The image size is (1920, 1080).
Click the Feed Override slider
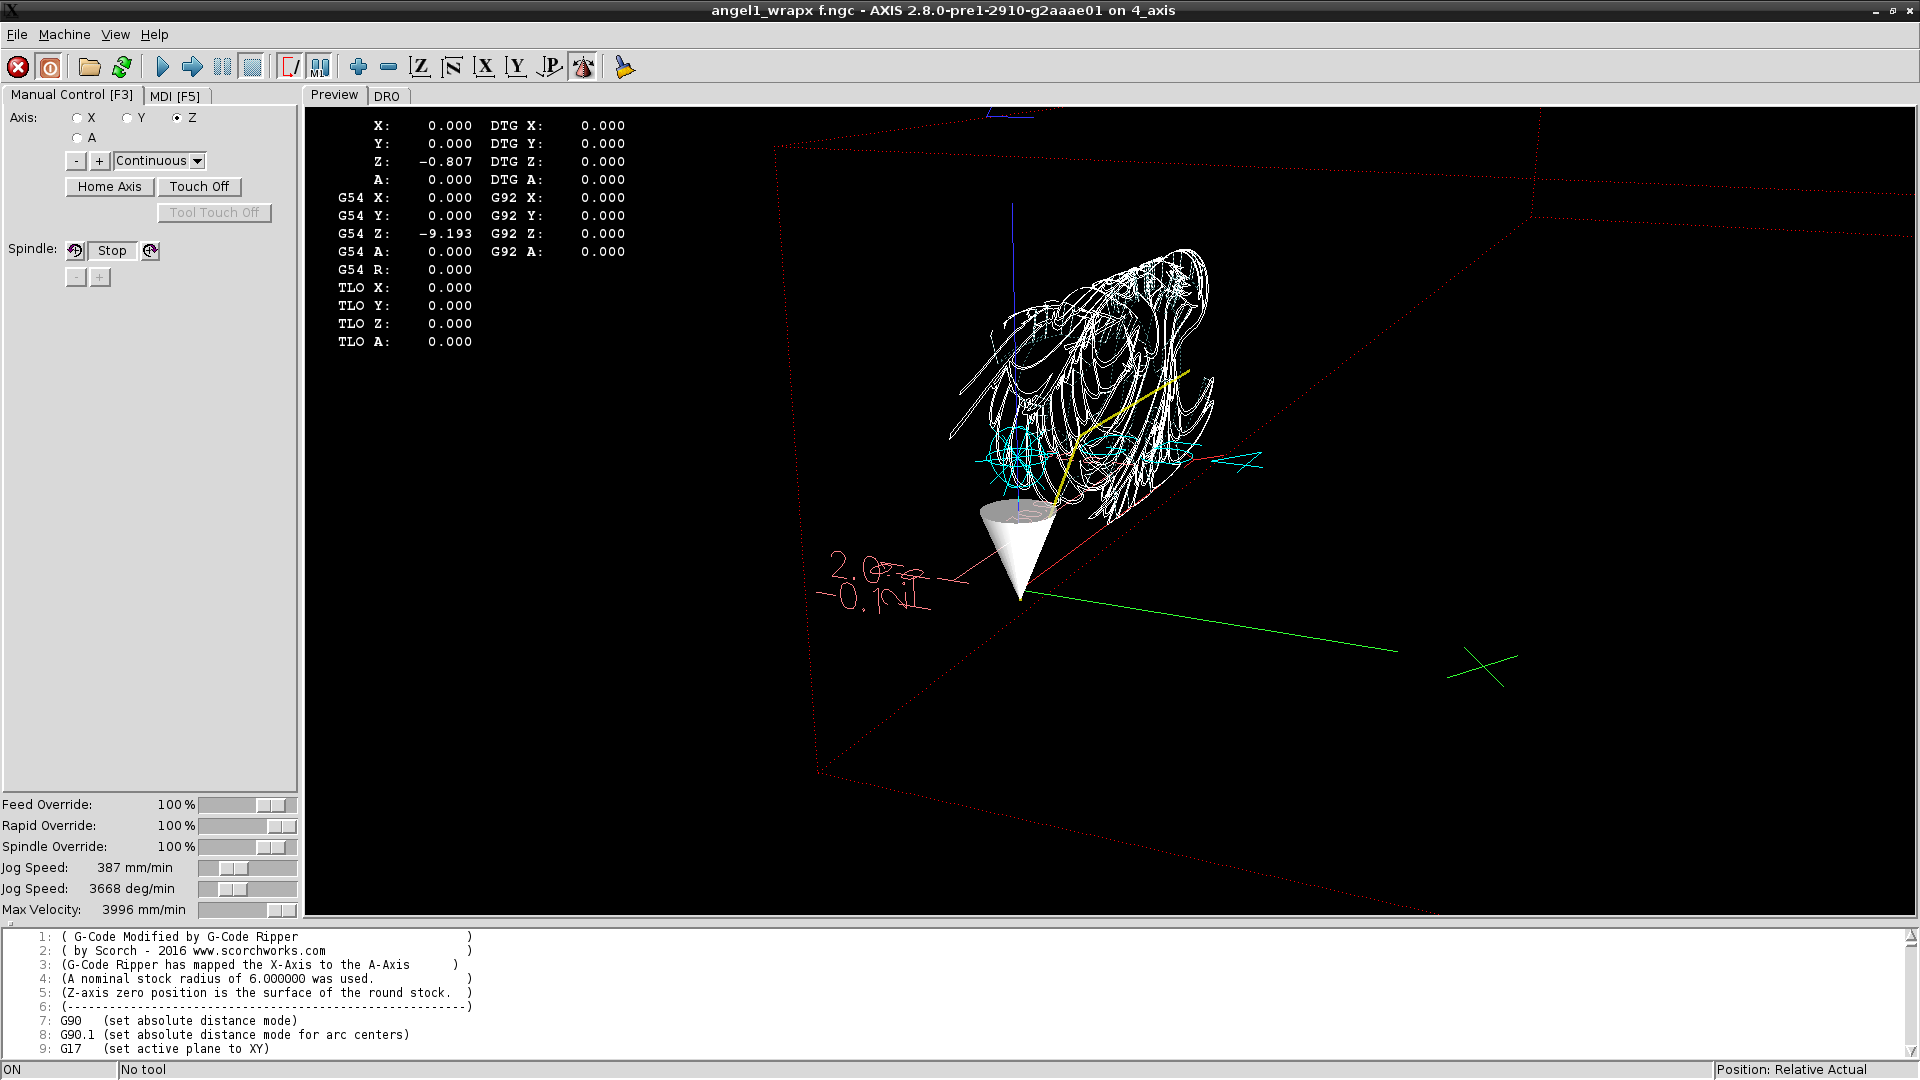(270, 805)
